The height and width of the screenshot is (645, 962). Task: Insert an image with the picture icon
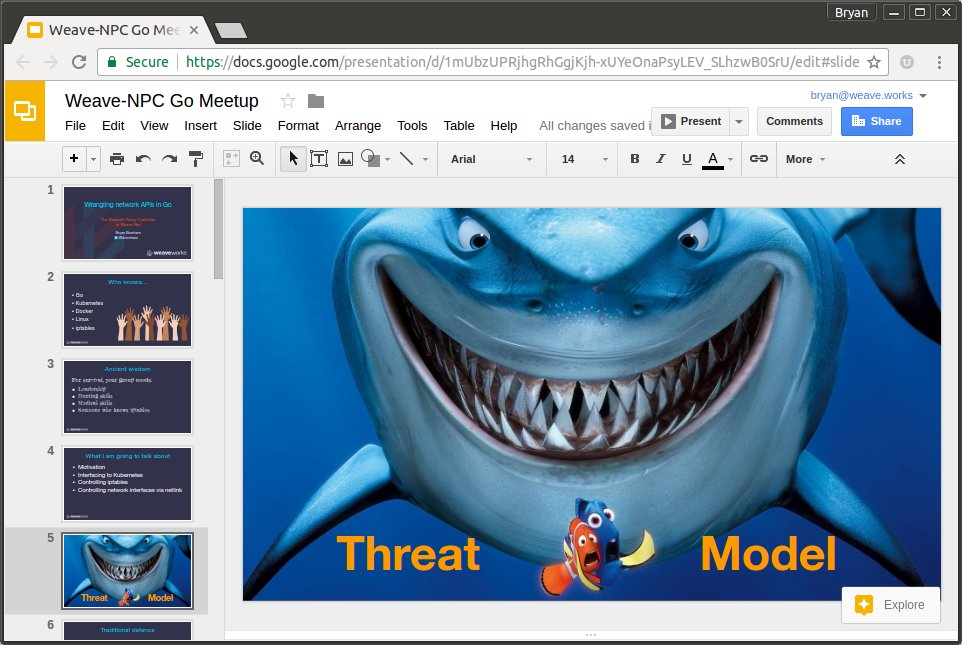pos(345,159)
